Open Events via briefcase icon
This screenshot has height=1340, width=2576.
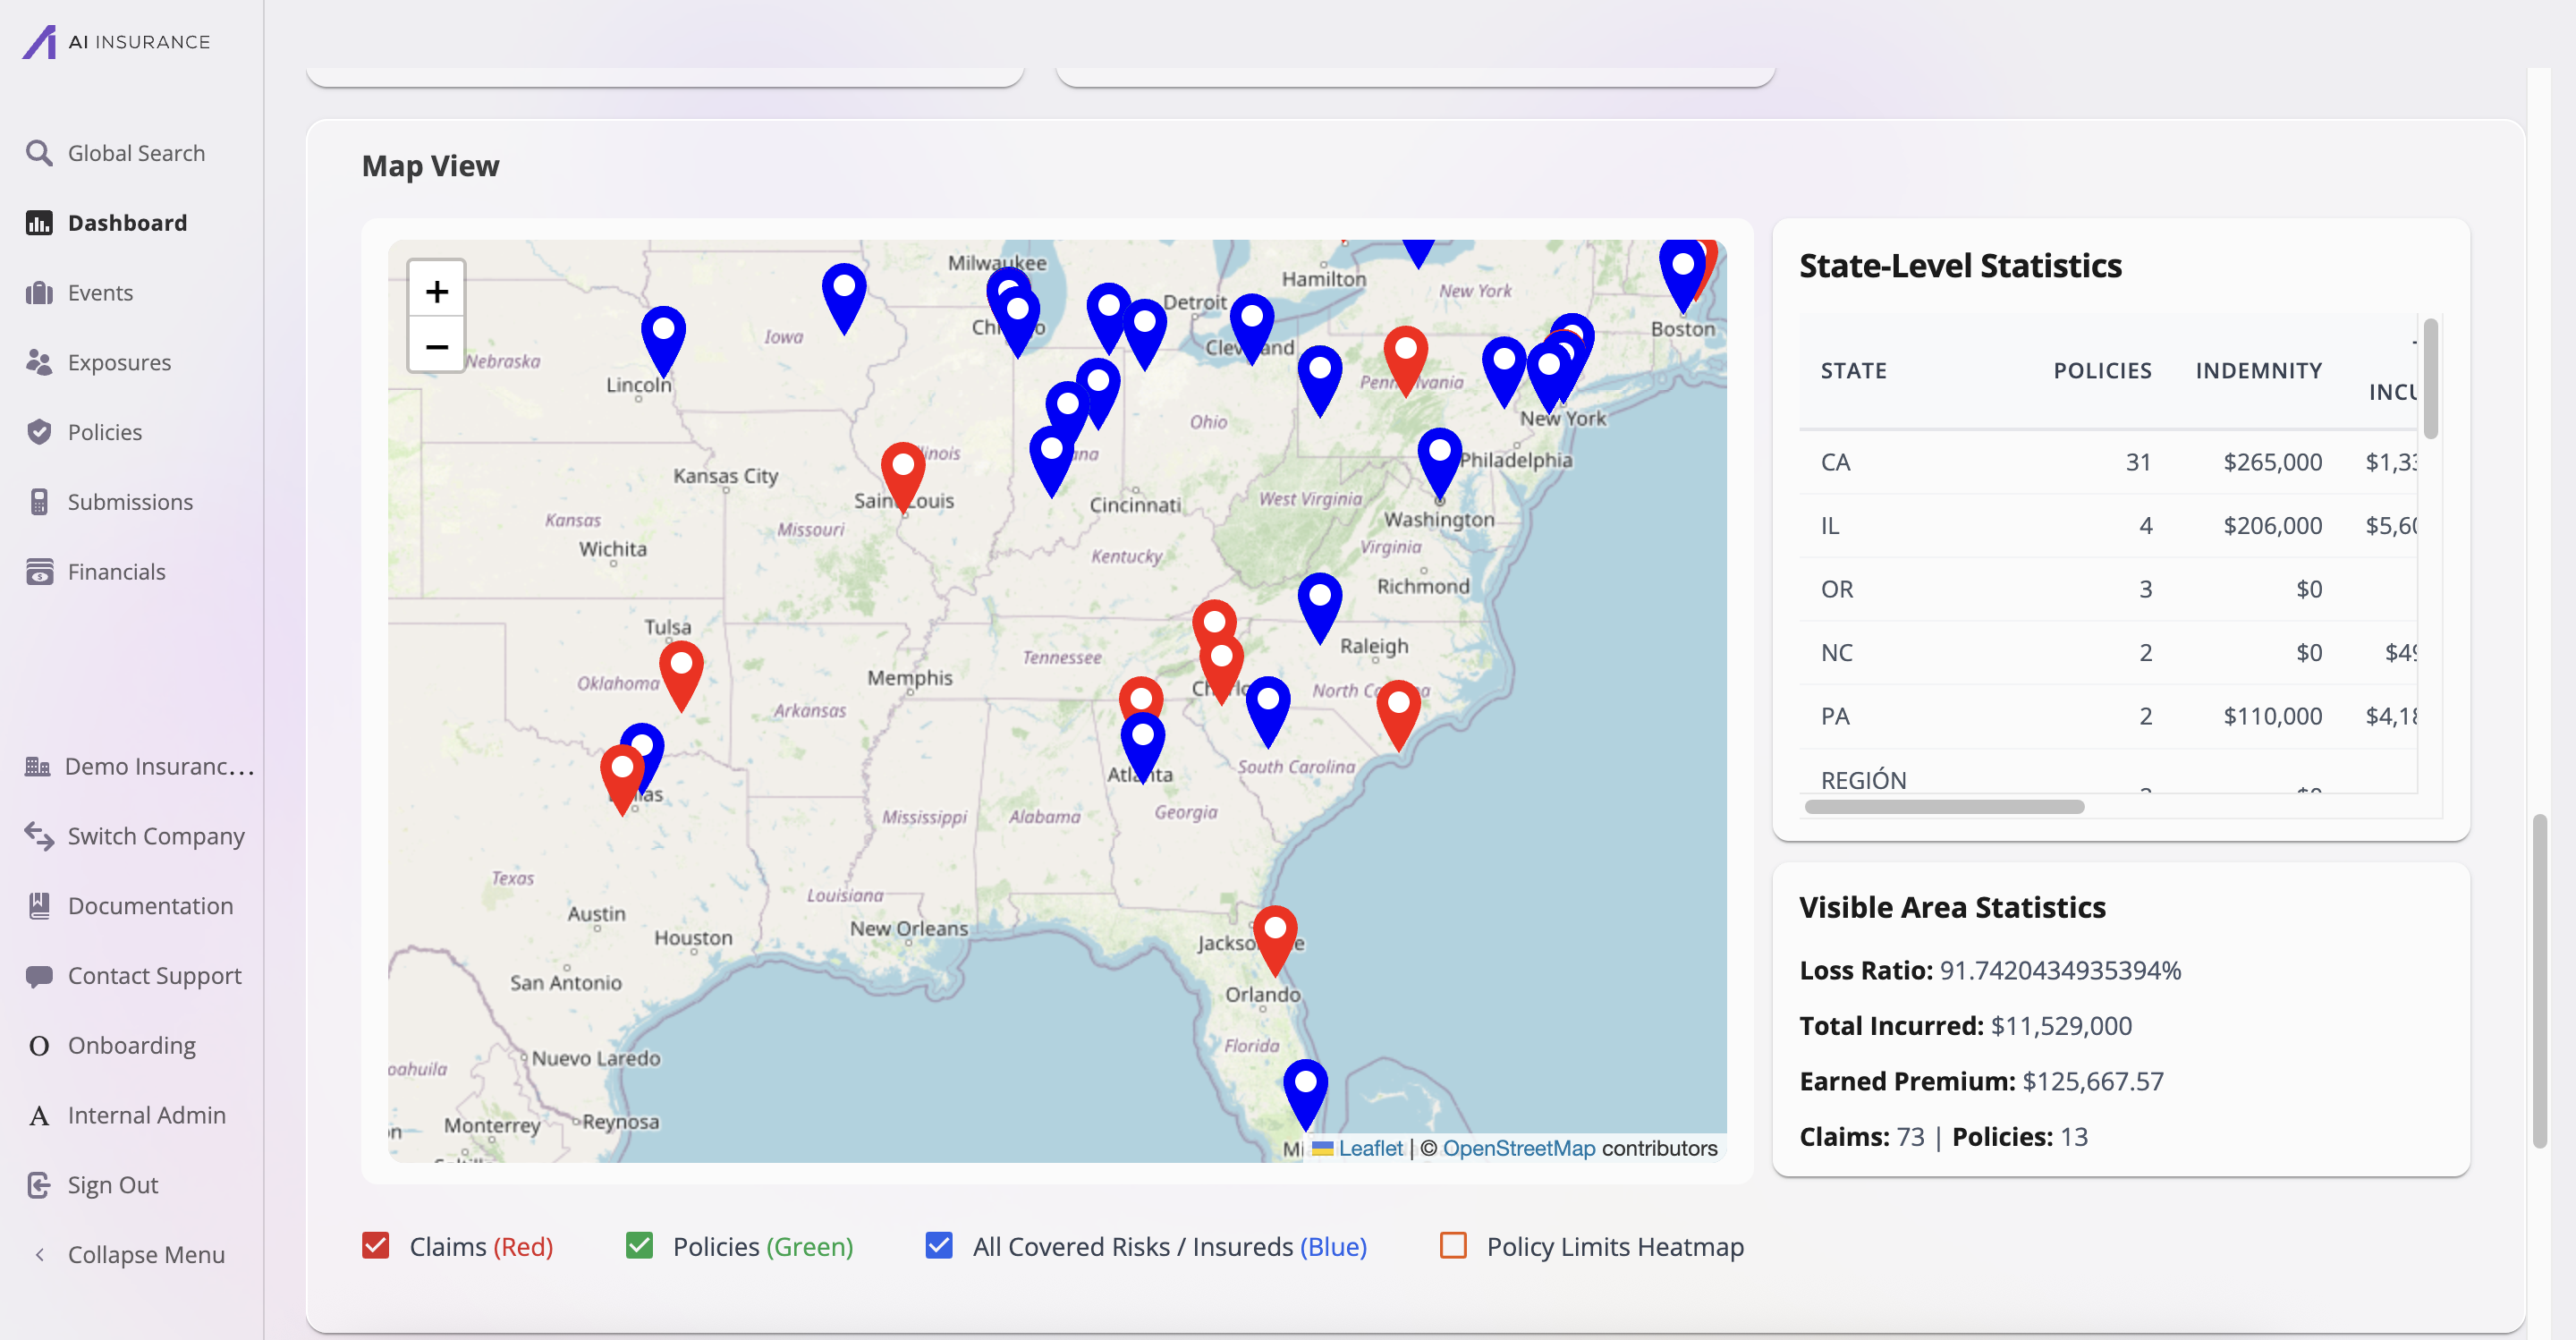38,293
